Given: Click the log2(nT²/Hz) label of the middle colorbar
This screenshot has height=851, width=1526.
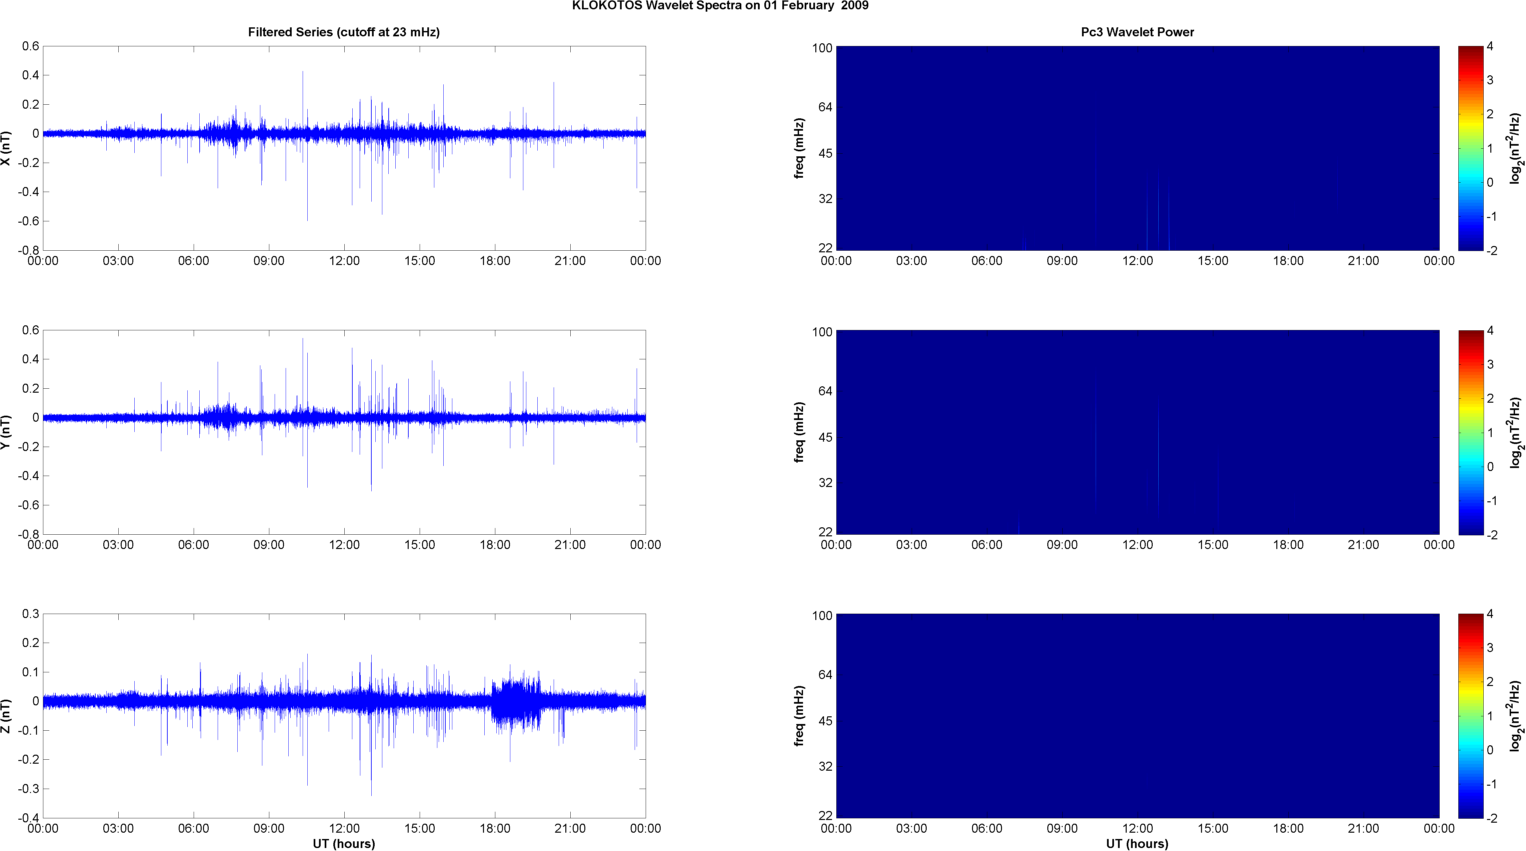Looking at the screenshot, I should (1516, 432).
